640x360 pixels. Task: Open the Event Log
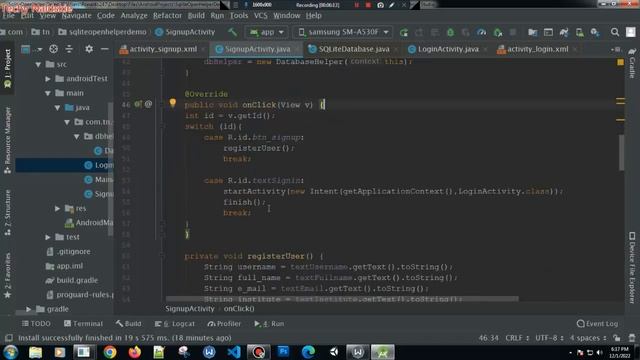597,324
